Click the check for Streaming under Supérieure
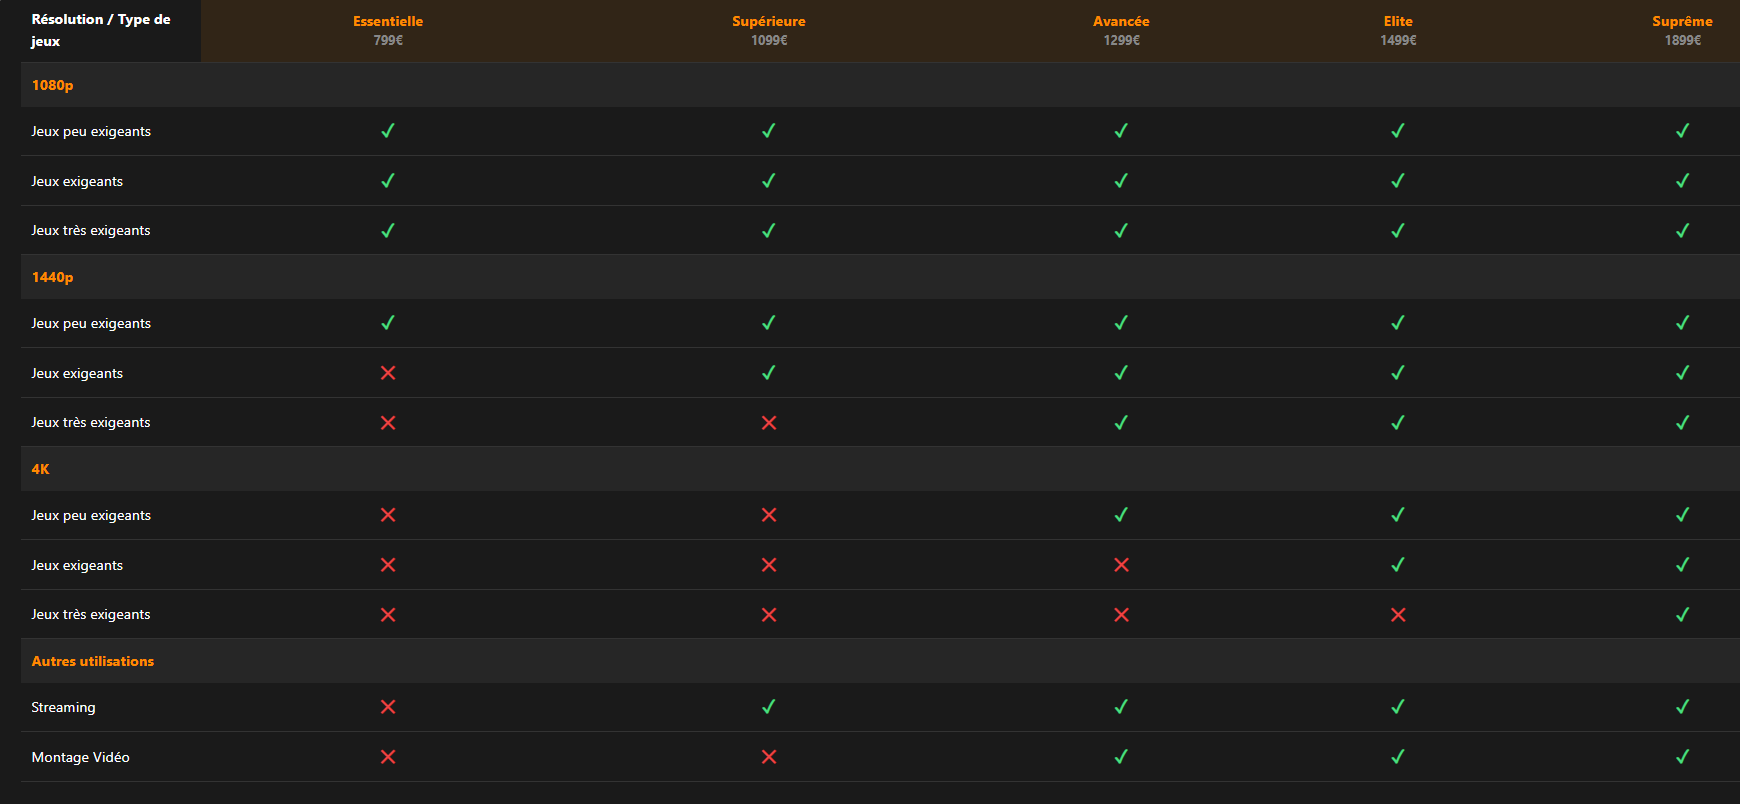Image resolution: width=1740 pixels, height=804 pixels. [x=769, y=707]
